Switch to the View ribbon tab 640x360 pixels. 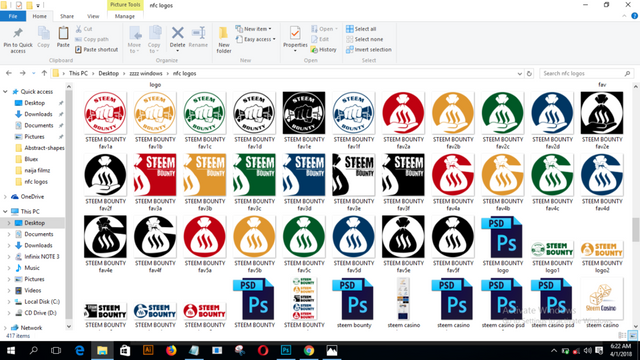[x=93, y=16]
